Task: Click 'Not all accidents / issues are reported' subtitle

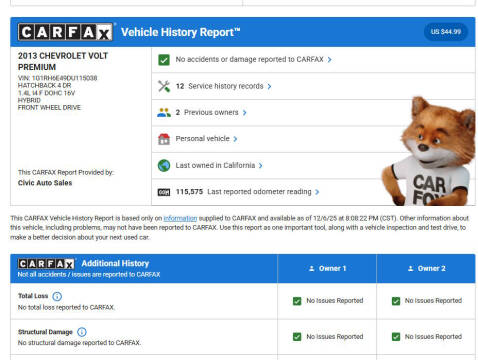Action: 89,274
